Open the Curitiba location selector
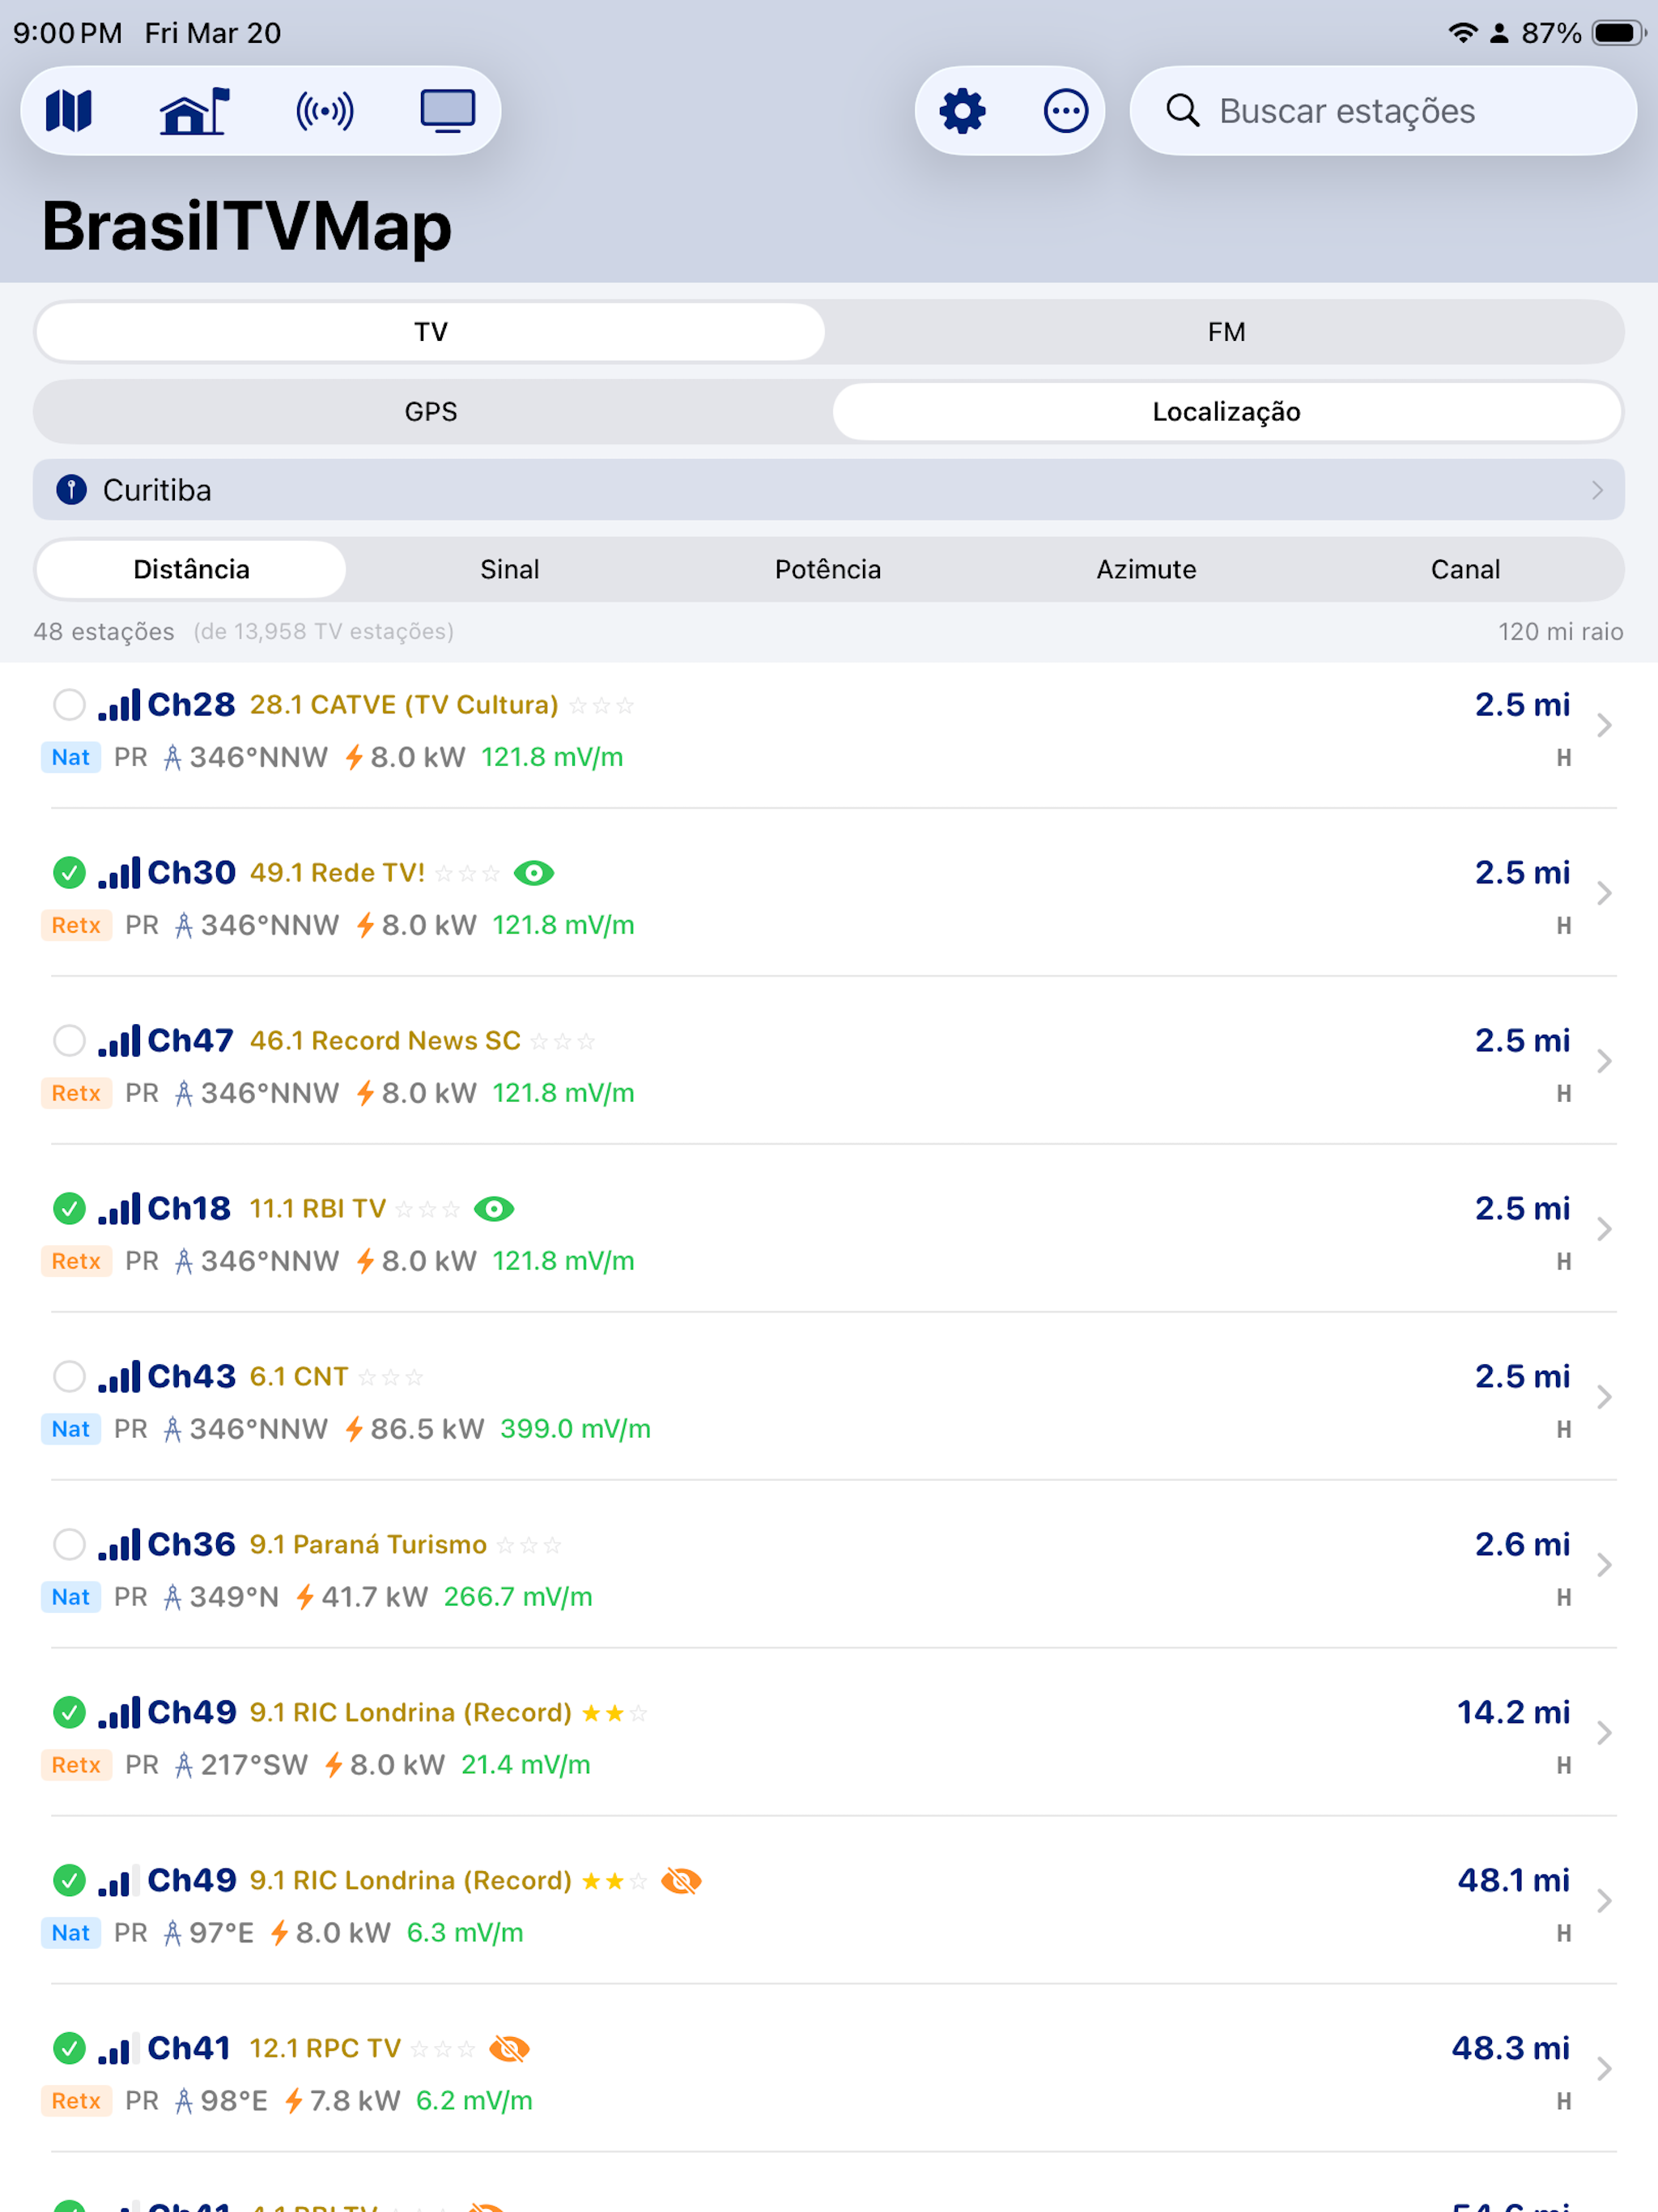 pyautogui.click(x=829, y=490)
